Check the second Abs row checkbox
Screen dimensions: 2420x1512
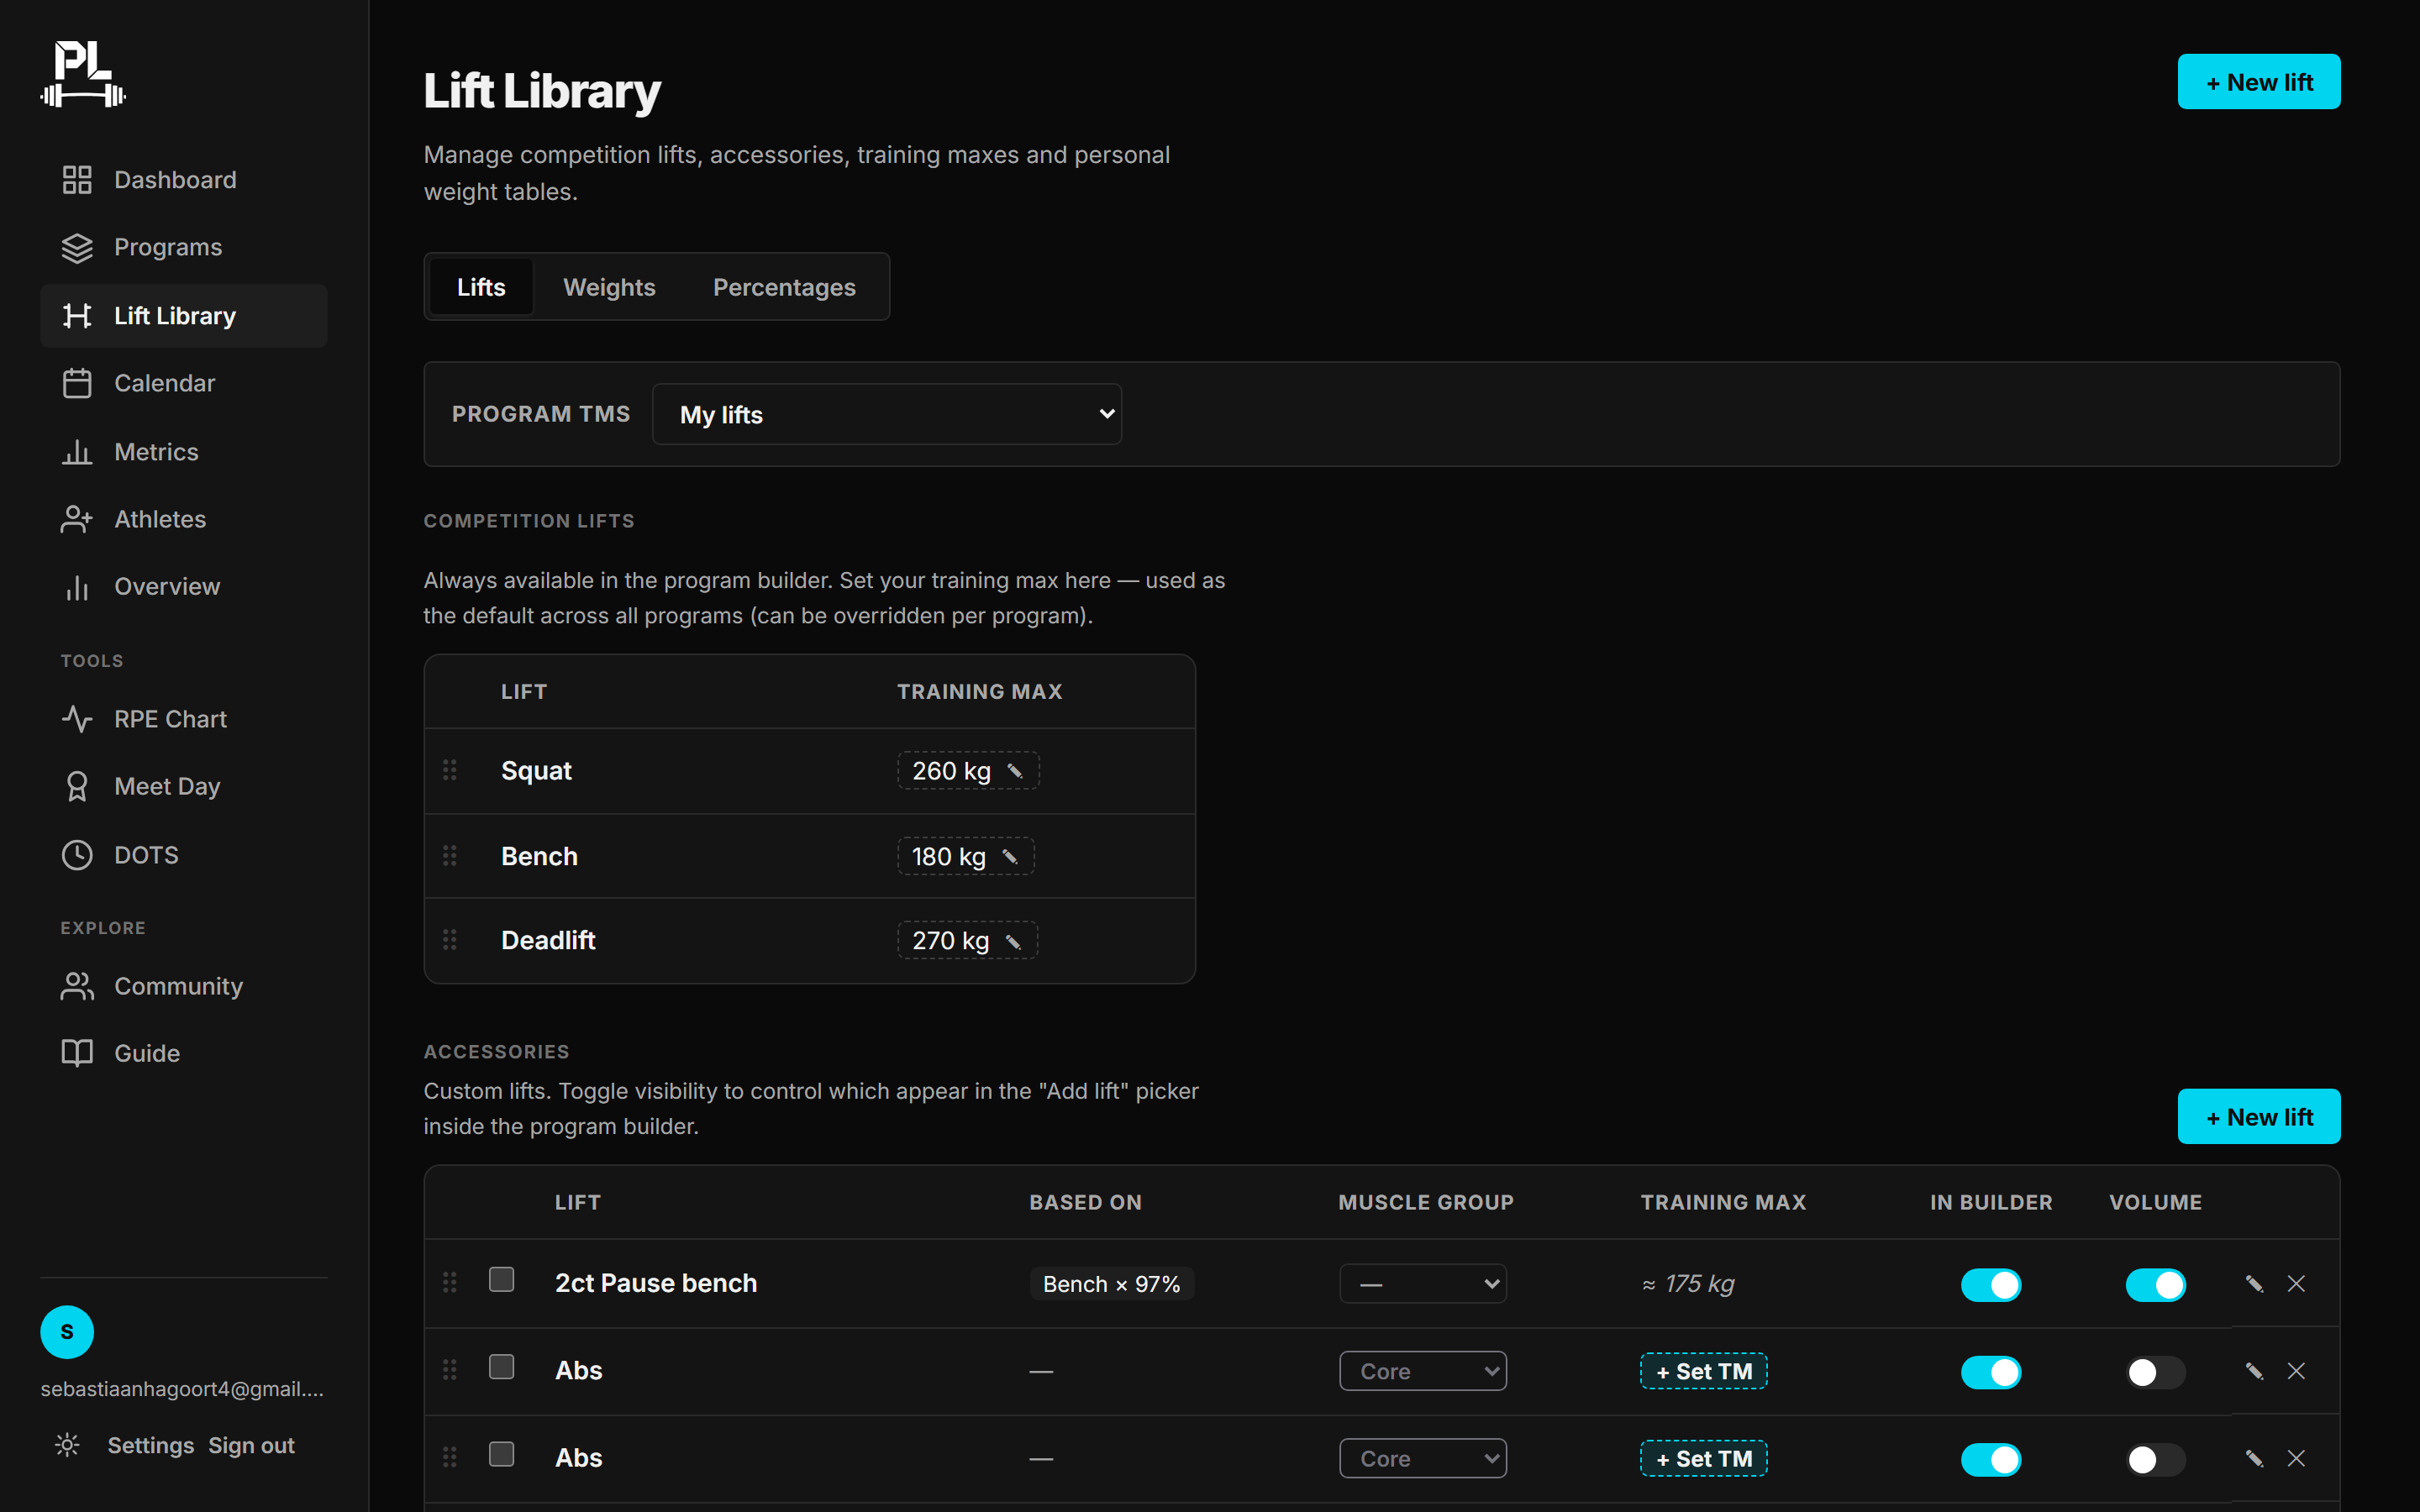(x=502, y=1454)
